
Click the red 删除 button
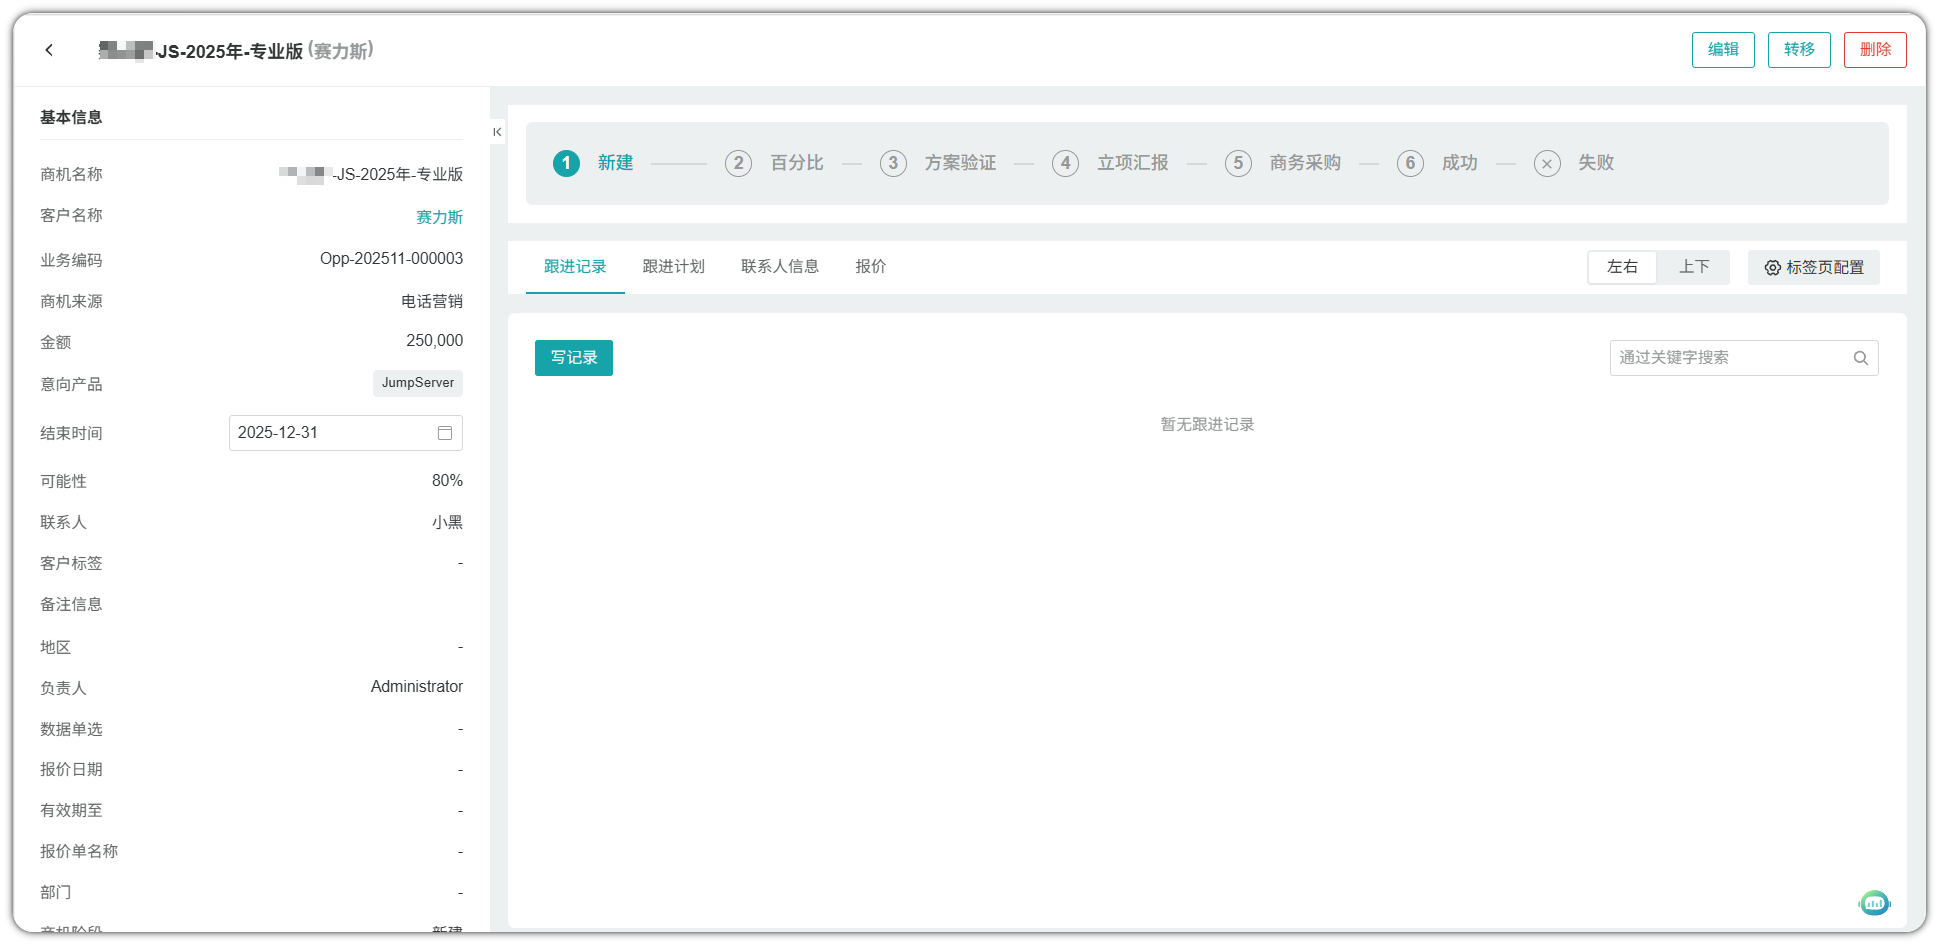(1874, 50)
